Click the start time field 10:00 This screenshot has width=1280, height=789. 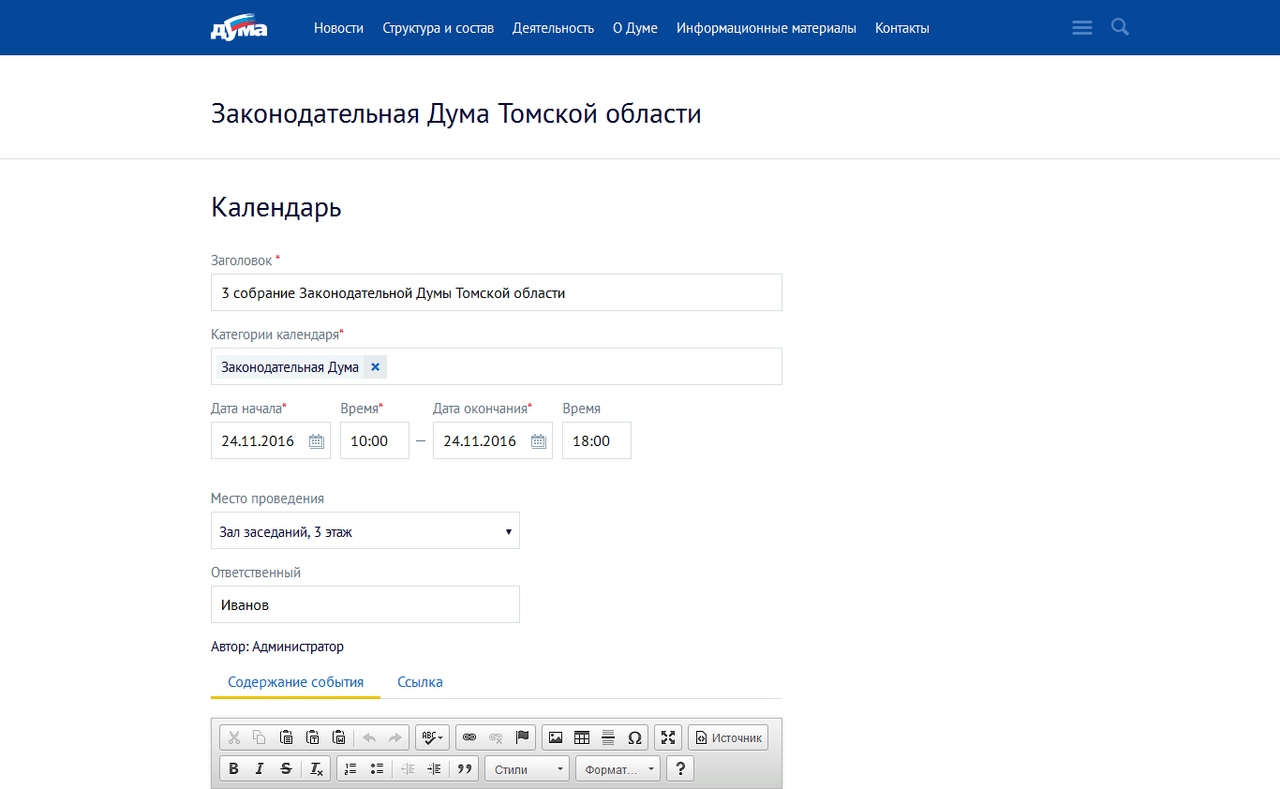pyautogui.click(x=374, y=441)
